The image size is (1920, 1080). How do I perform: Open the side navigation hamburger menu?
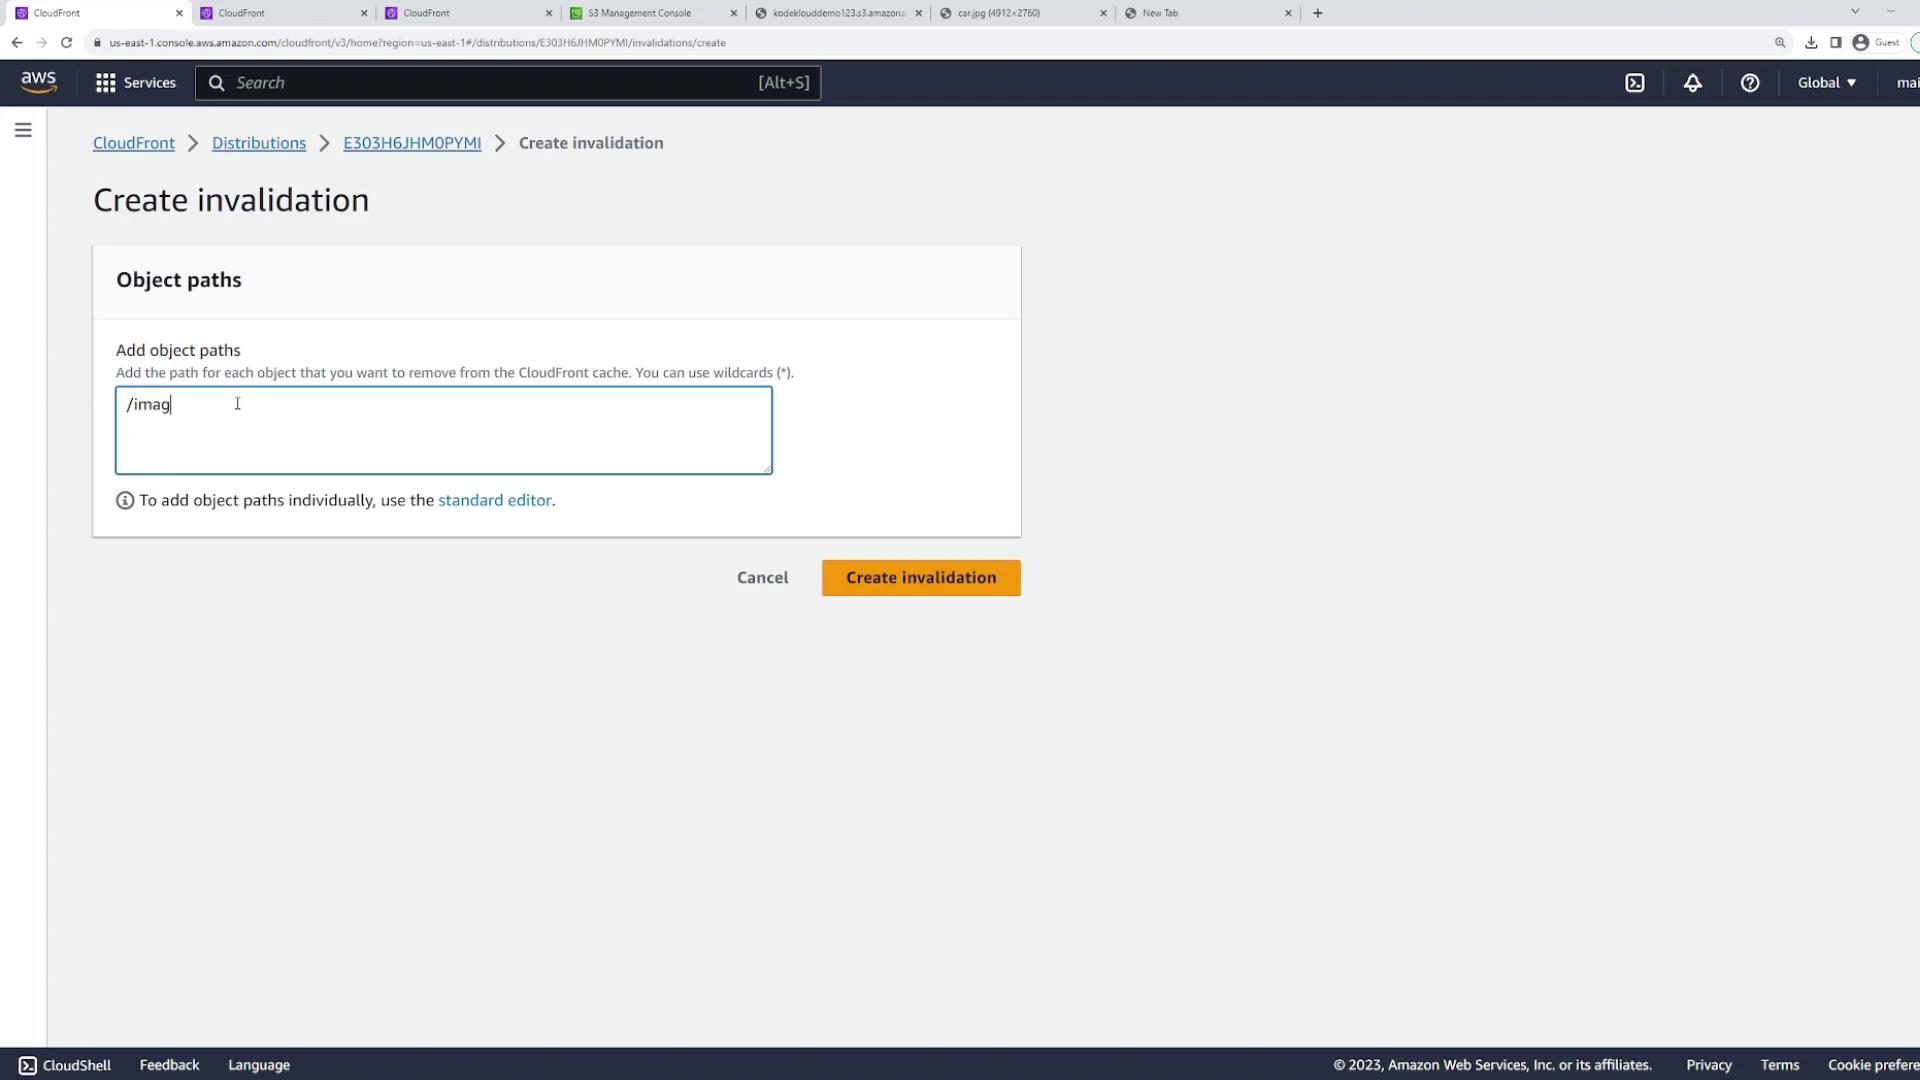coord(23,130)
